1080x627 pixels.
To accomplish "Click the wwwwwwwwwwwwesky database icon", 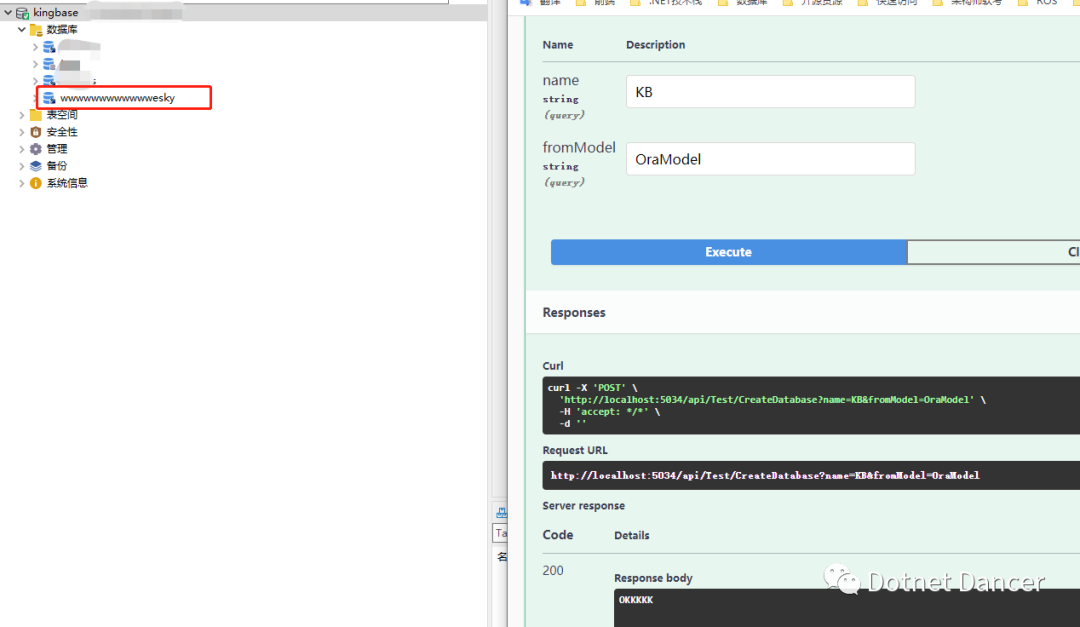I will coord(49,98).
